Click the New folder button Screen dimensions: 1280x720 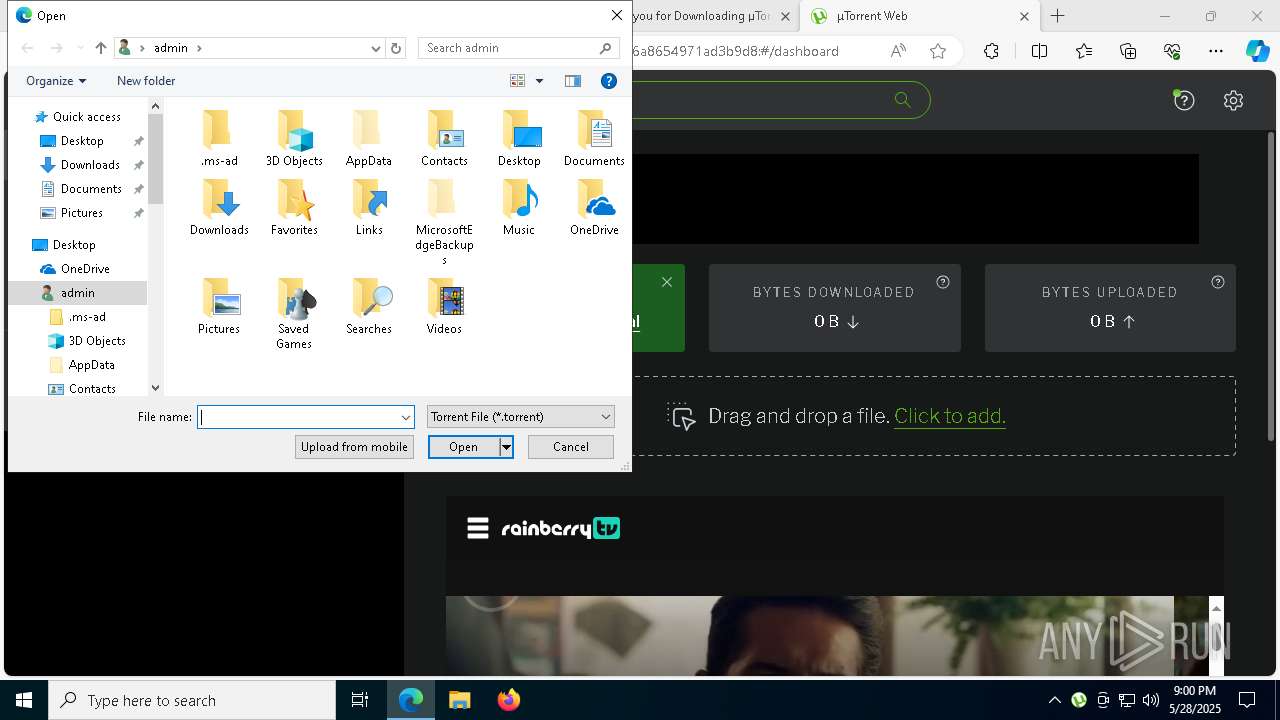[146, 81]
